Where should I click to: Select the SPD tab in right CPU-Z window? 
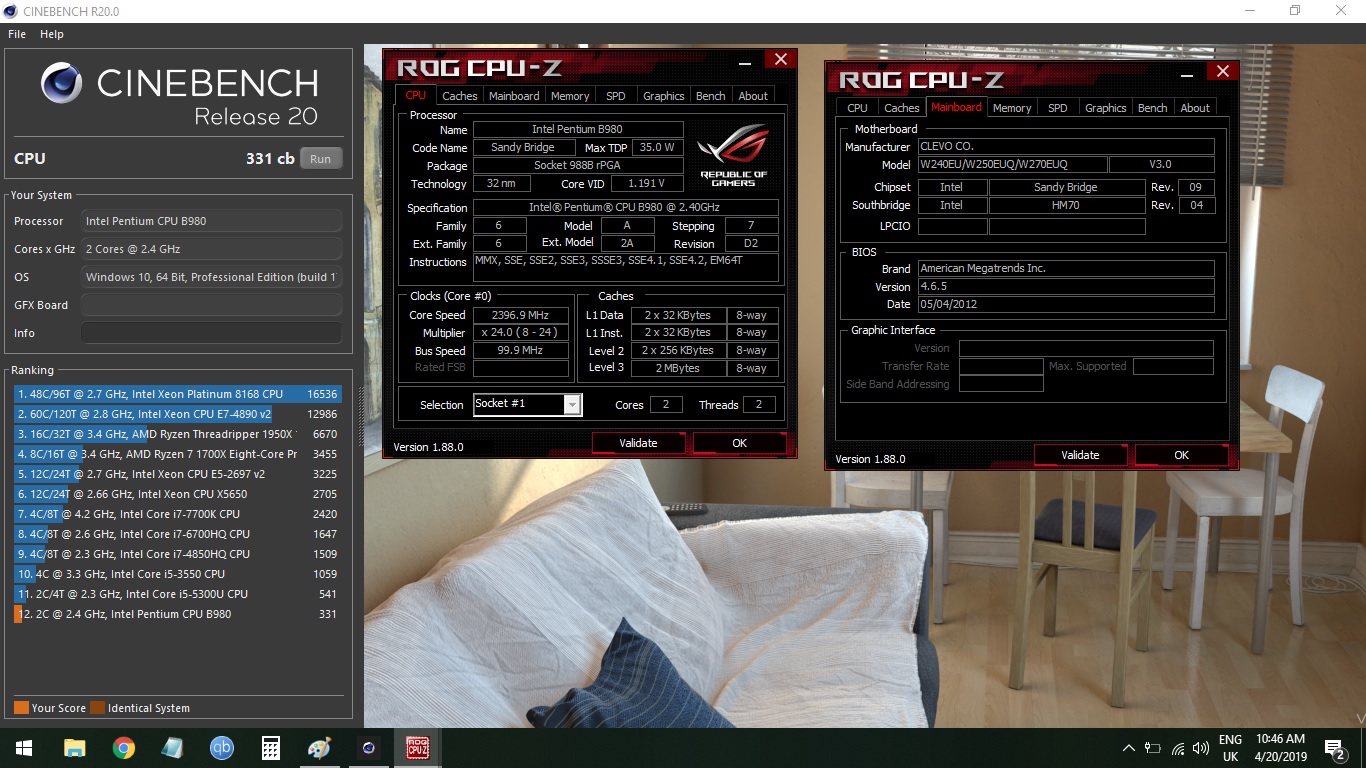coord(1058,108)
